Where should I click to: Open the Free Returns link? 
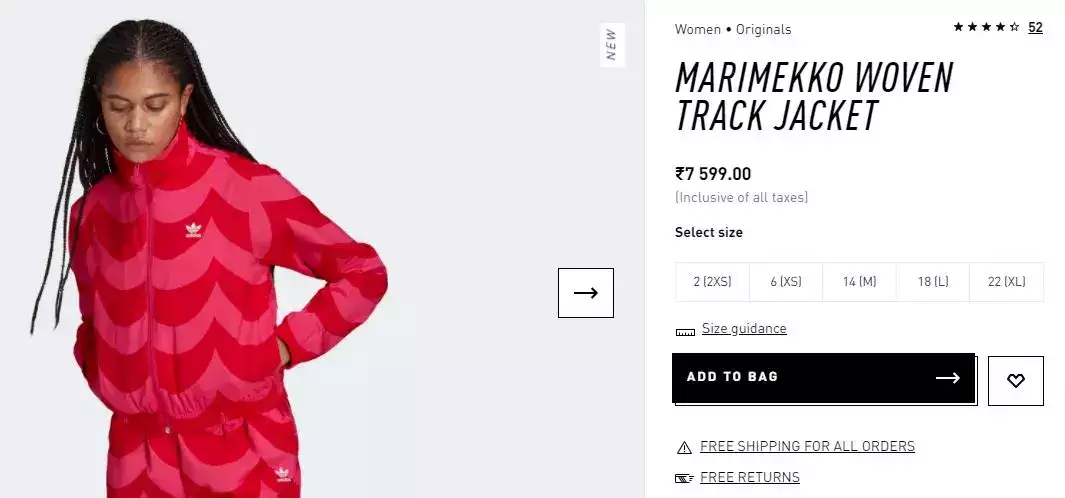(x=750, y=478)
